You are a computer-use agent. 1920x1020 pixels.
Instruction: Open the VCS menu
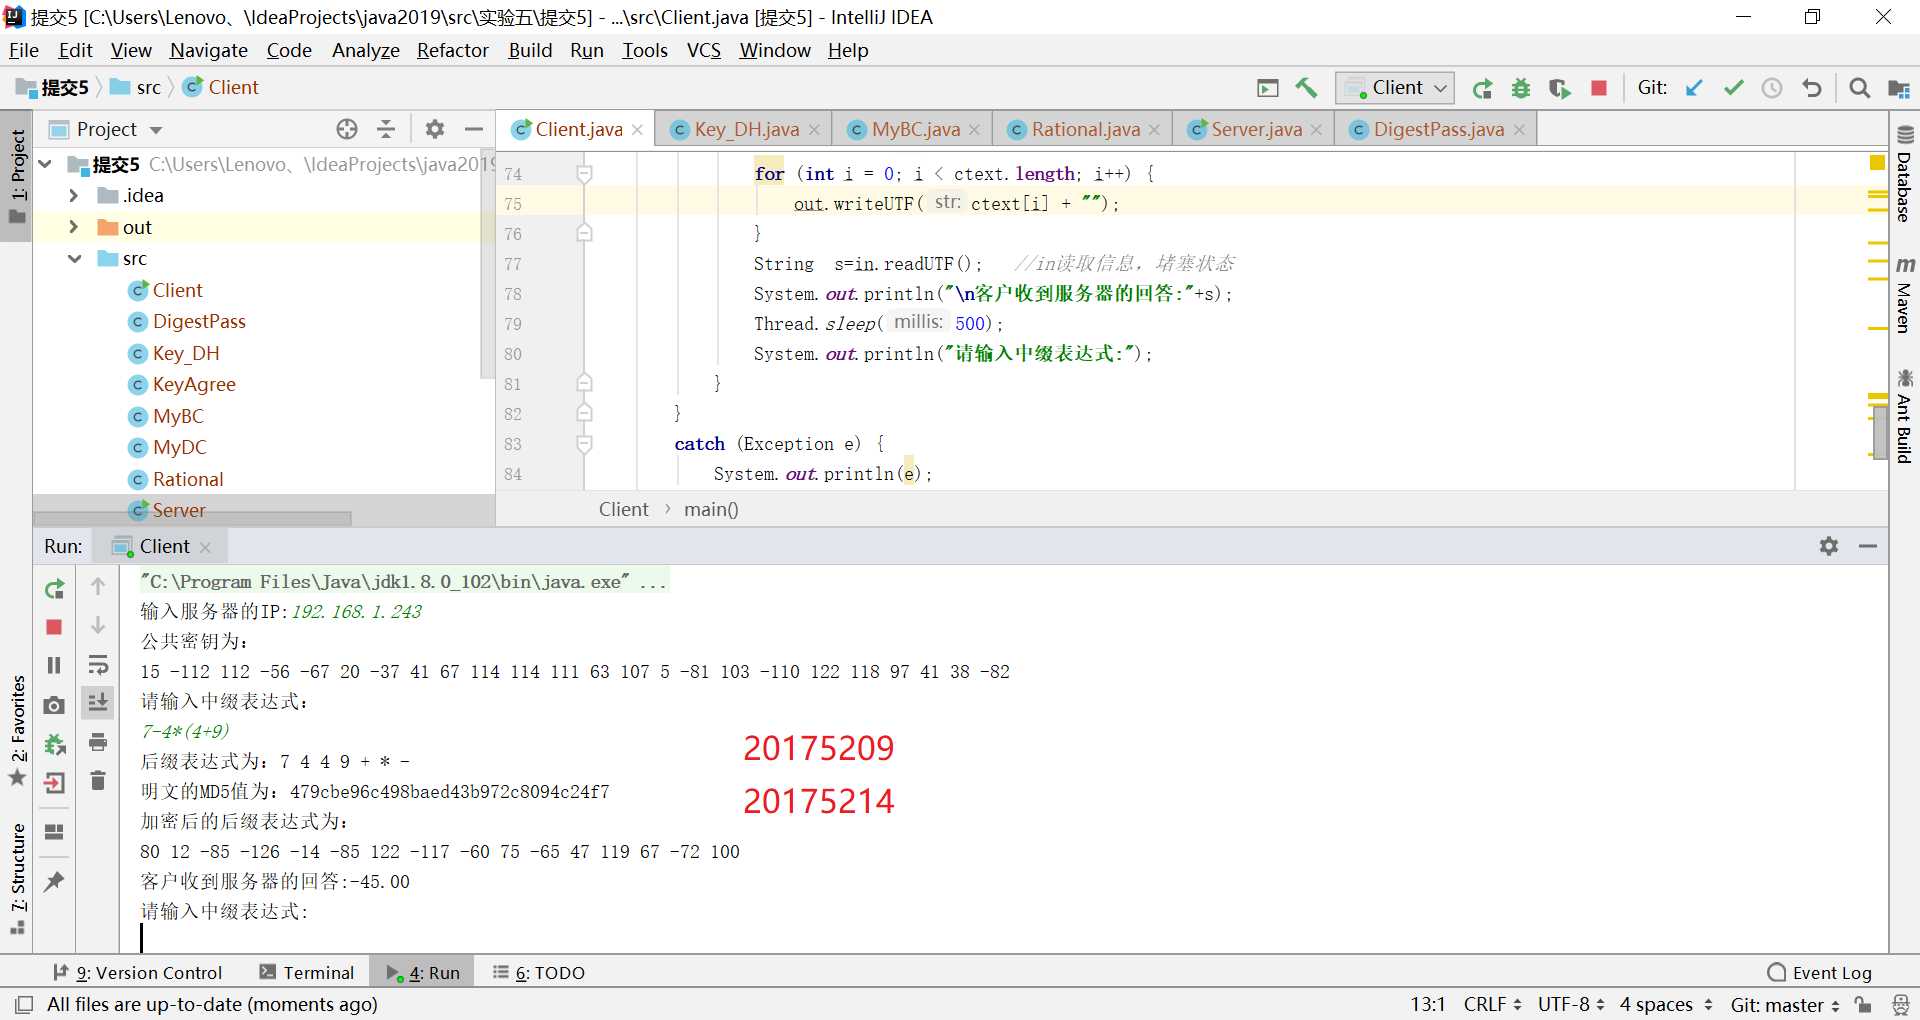pyautogui.click(x=704, y=50)
